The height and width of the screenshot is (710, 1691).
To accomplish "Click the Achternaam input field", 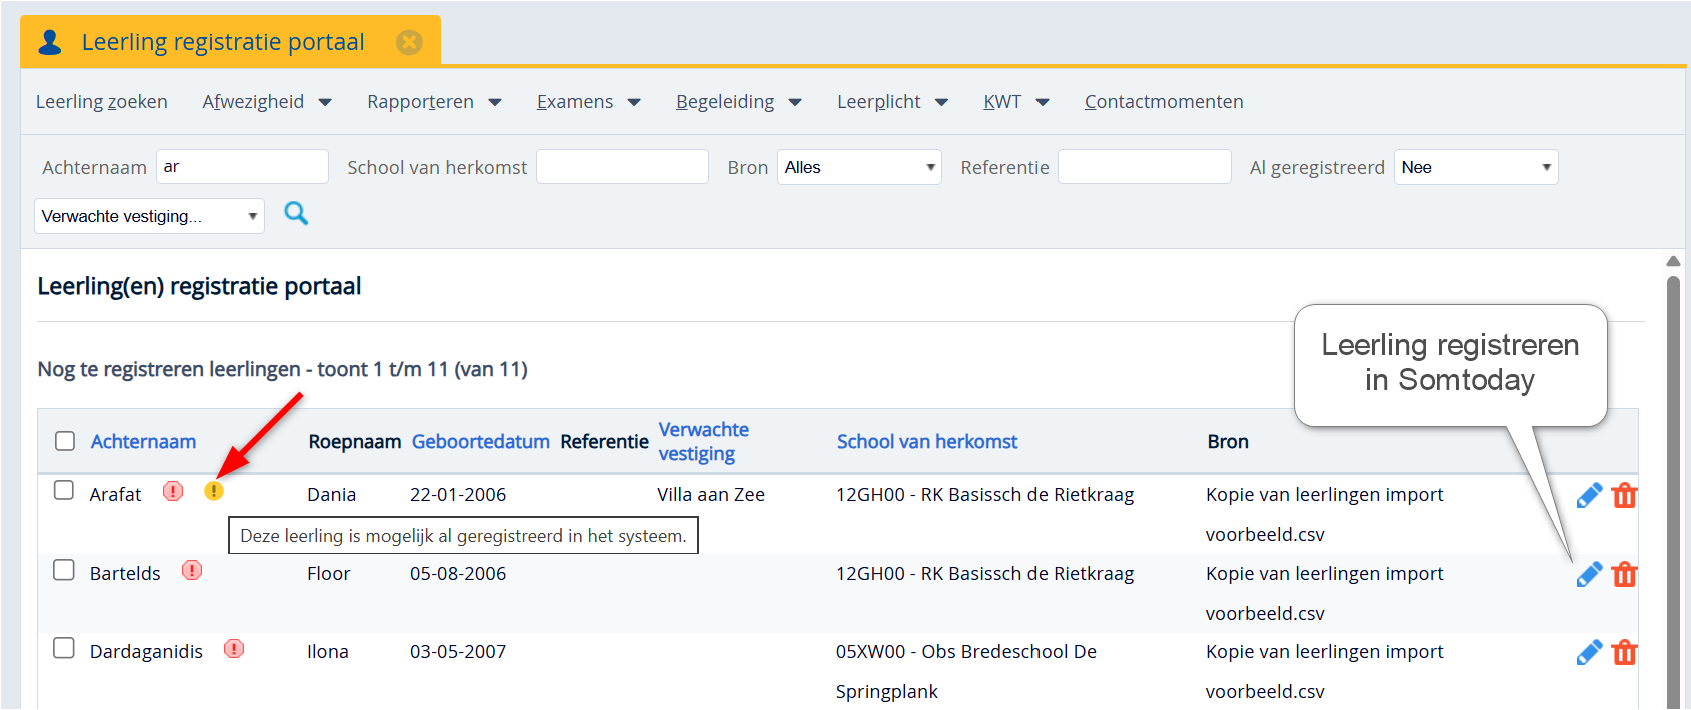I will 242,167.
